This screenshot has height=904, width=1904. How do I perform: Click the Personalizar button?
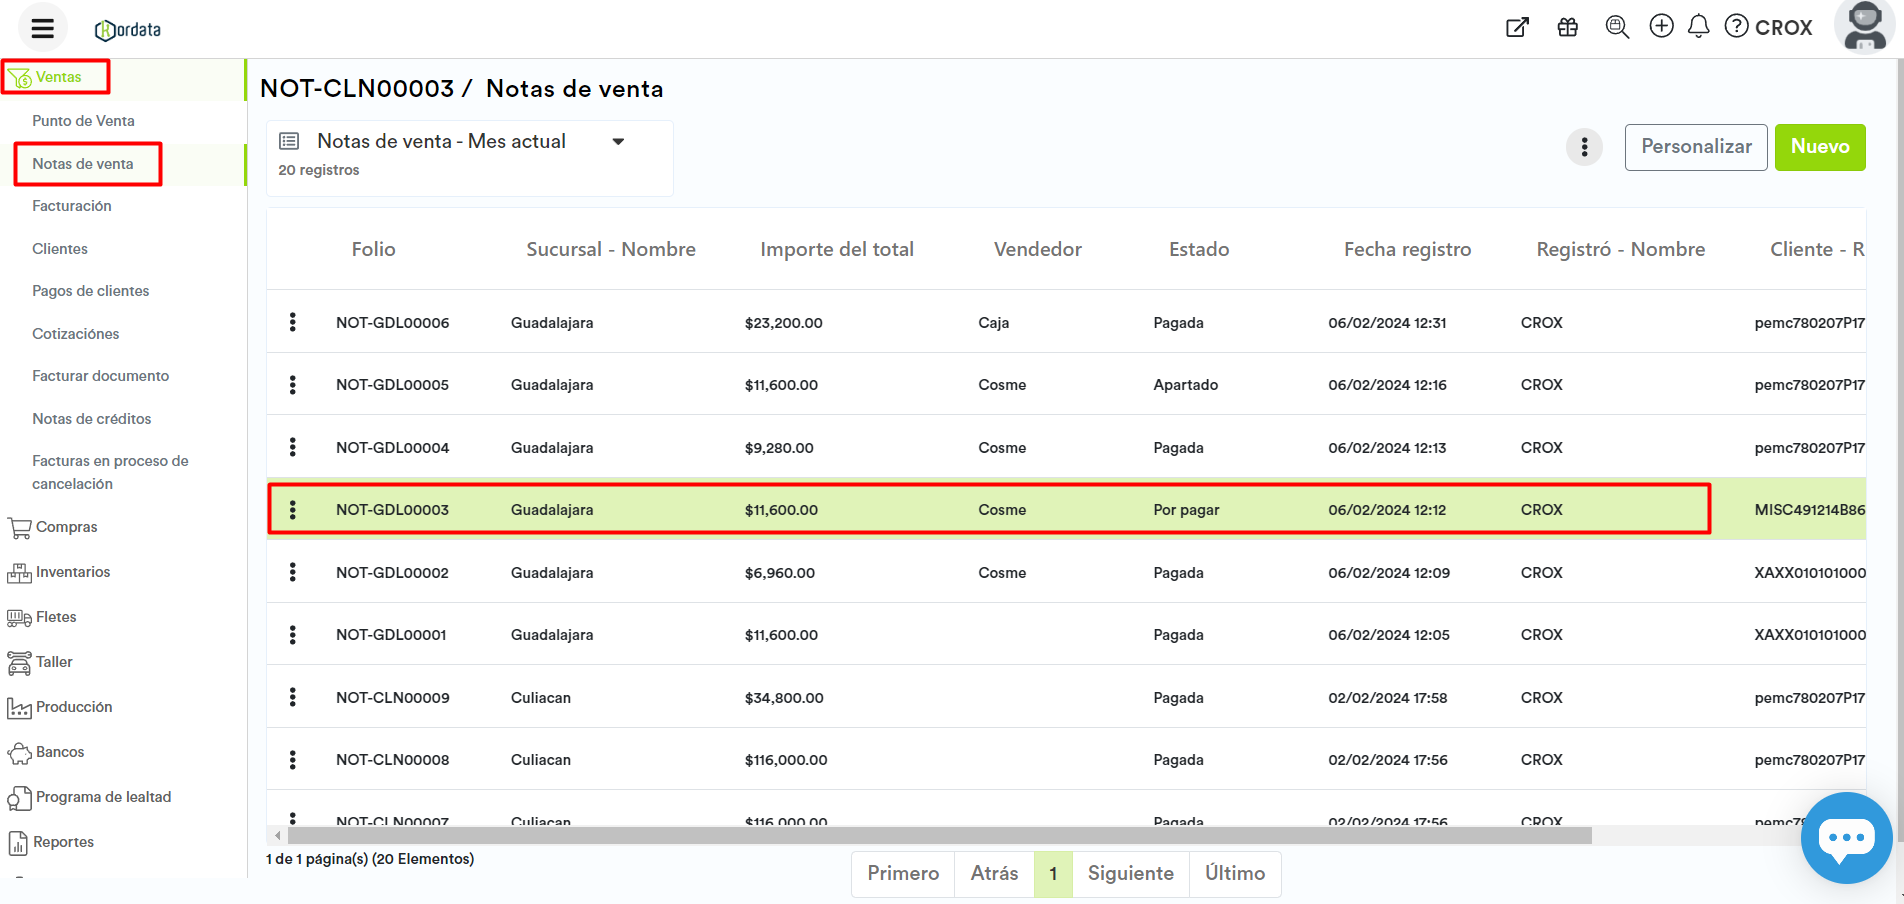pyautogui.click(x=1695, y=147)
